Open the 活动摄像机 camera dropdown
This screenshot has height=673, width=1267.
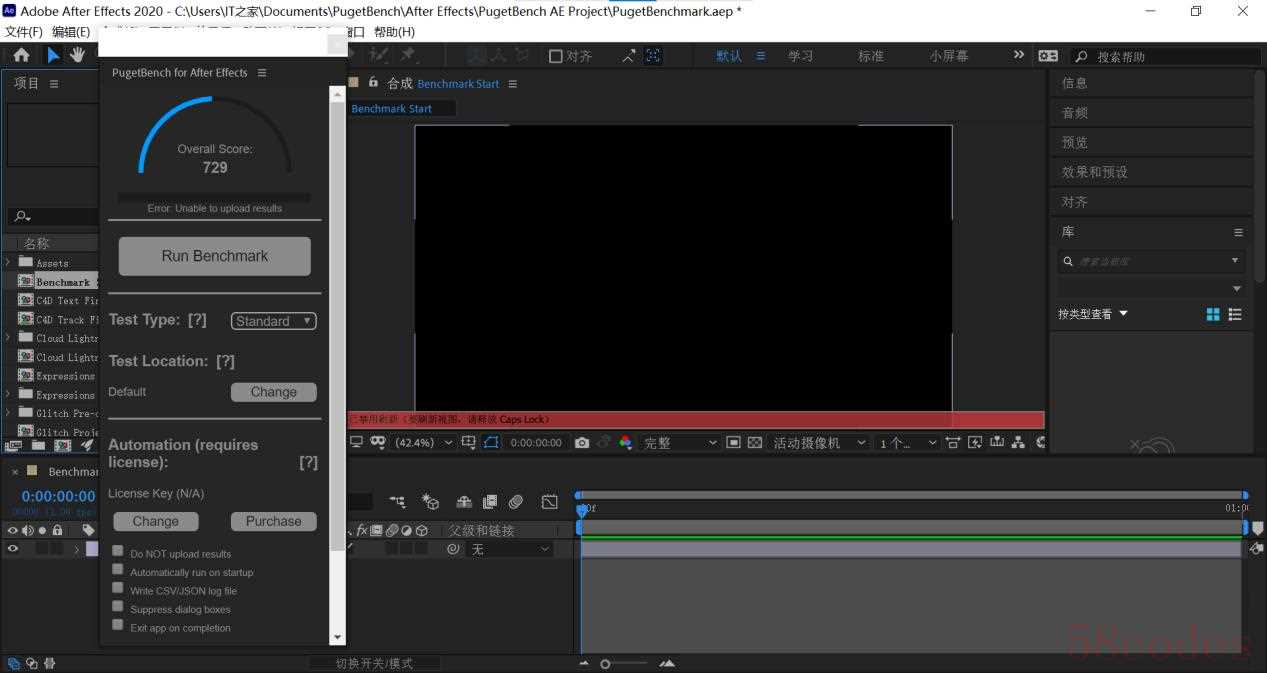coord(819,442)
